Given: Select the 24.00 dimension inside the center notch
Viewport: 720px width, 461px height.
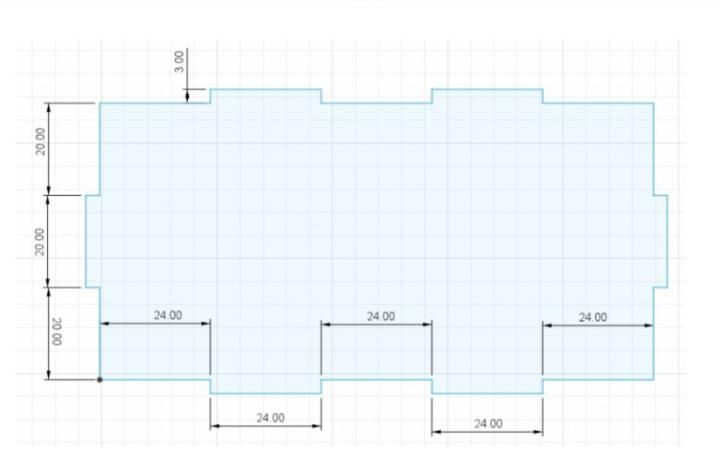Looking at the screenshot, I should click(x=381, y=316).
